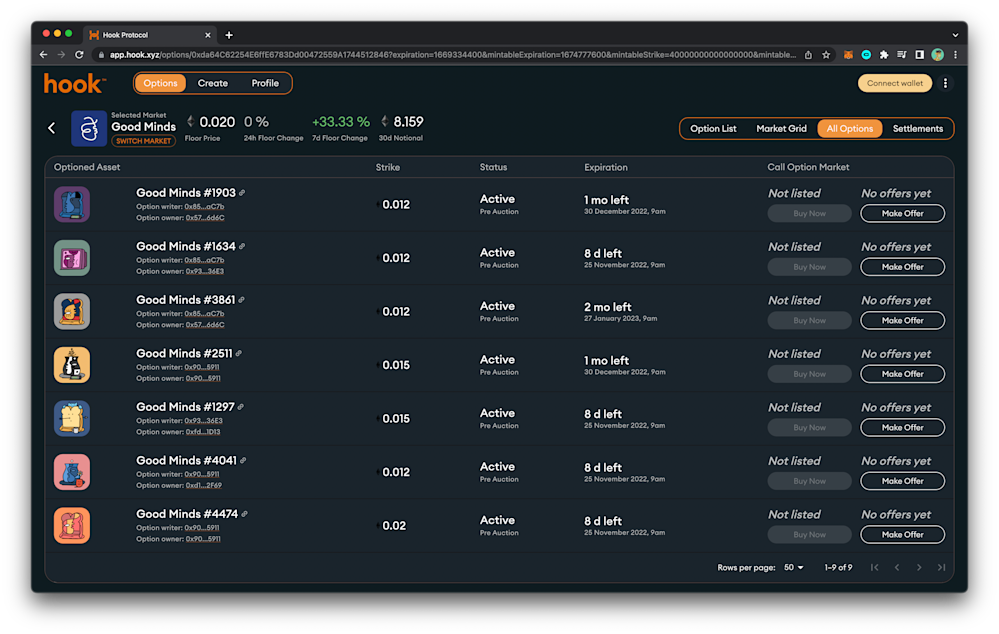This screenshot has width=999, height=634.
Task: Go back with the left chevron beside Good Minds
Action: (52, 128)
